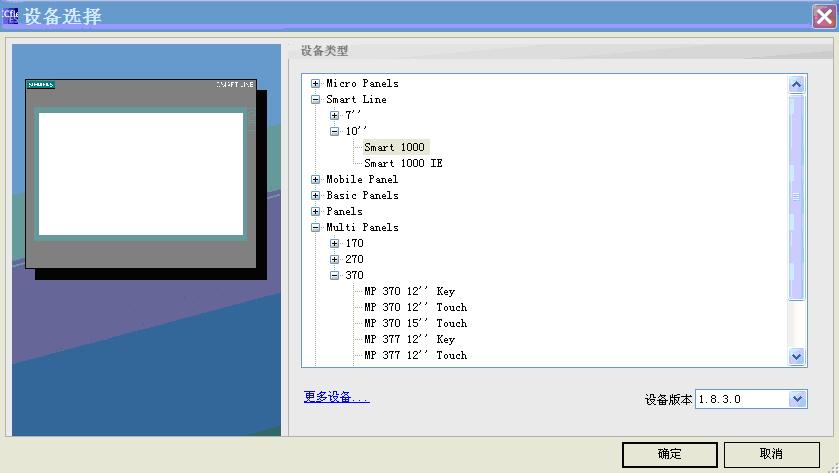Select MP 377 12'' Touch device
Screen dimensions: 839x473
click(416, 355)
